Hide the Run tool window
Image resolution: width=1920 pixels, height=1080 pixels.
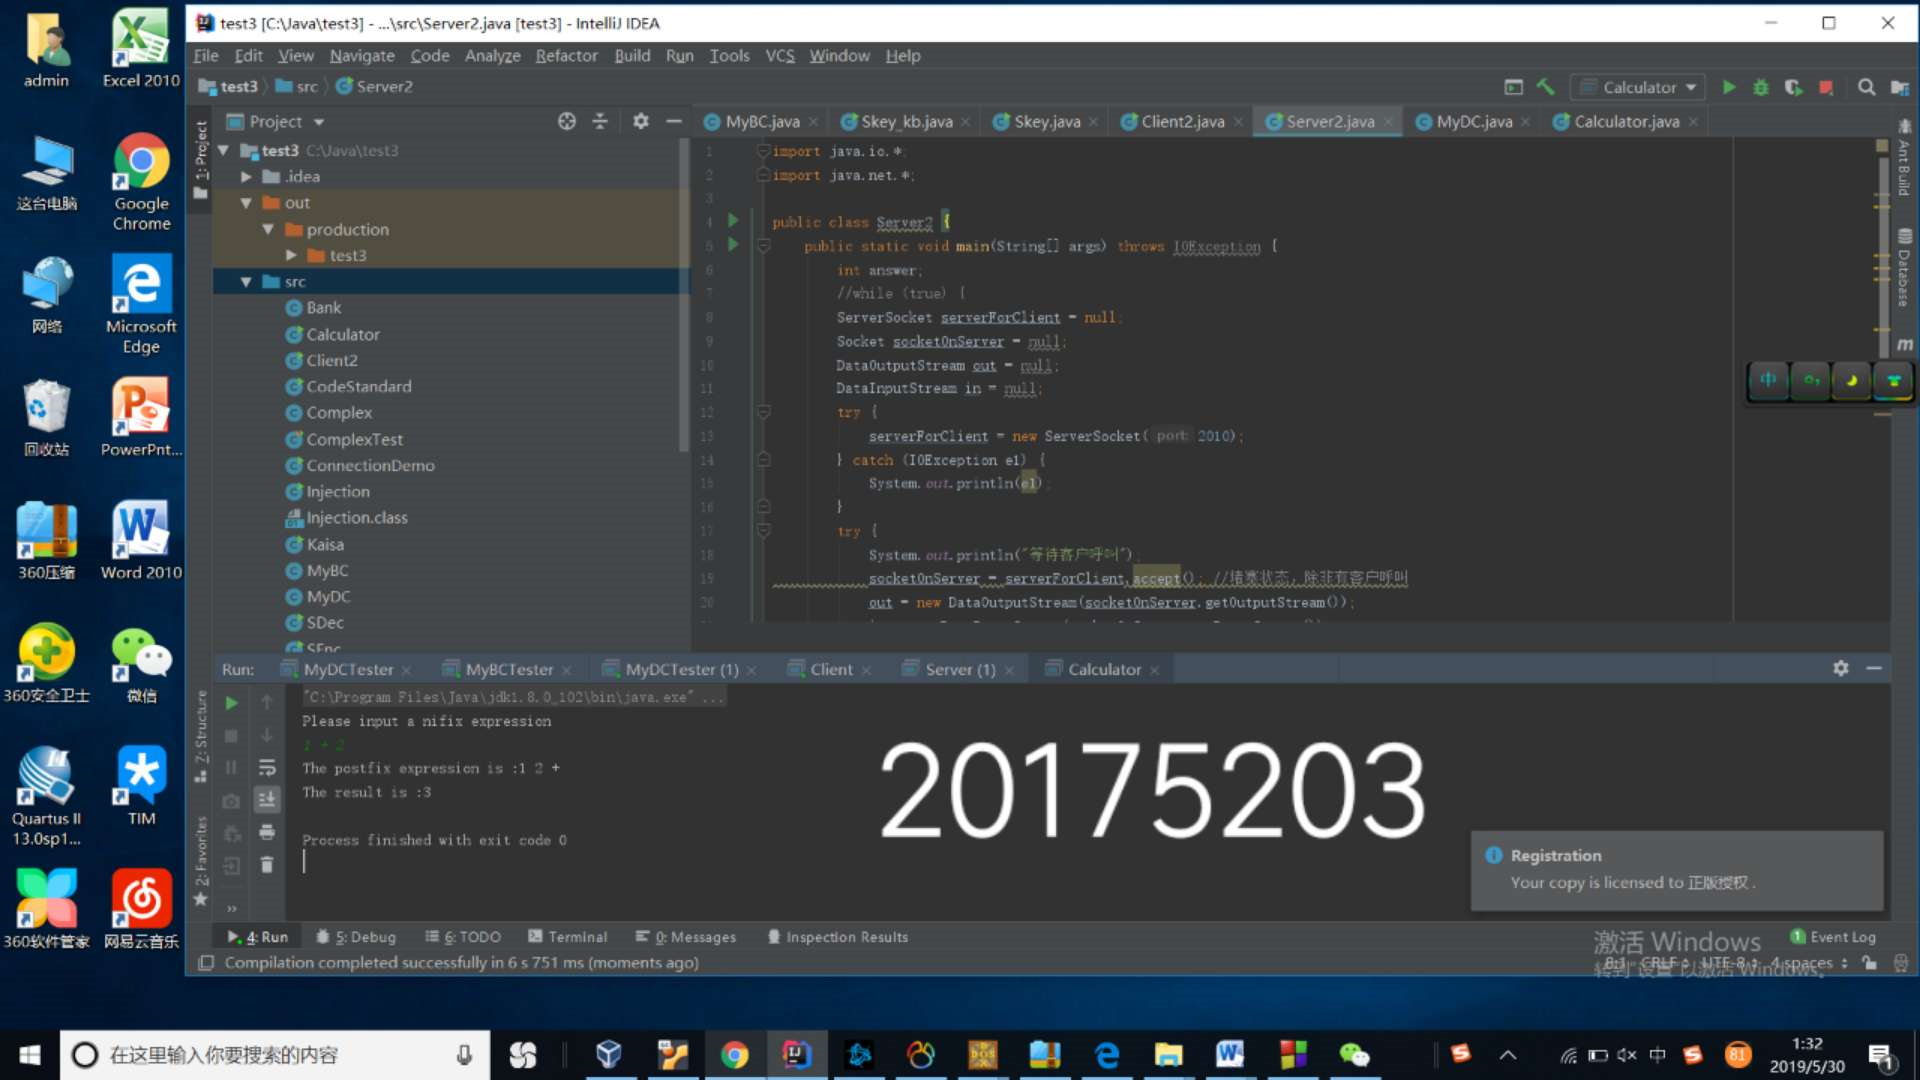click(1874, 668)
